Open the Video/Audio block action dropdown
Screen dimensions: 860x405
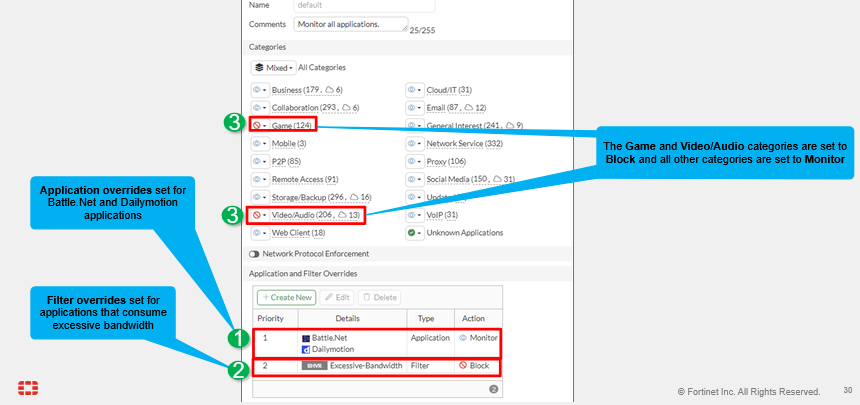pos(260,215)
